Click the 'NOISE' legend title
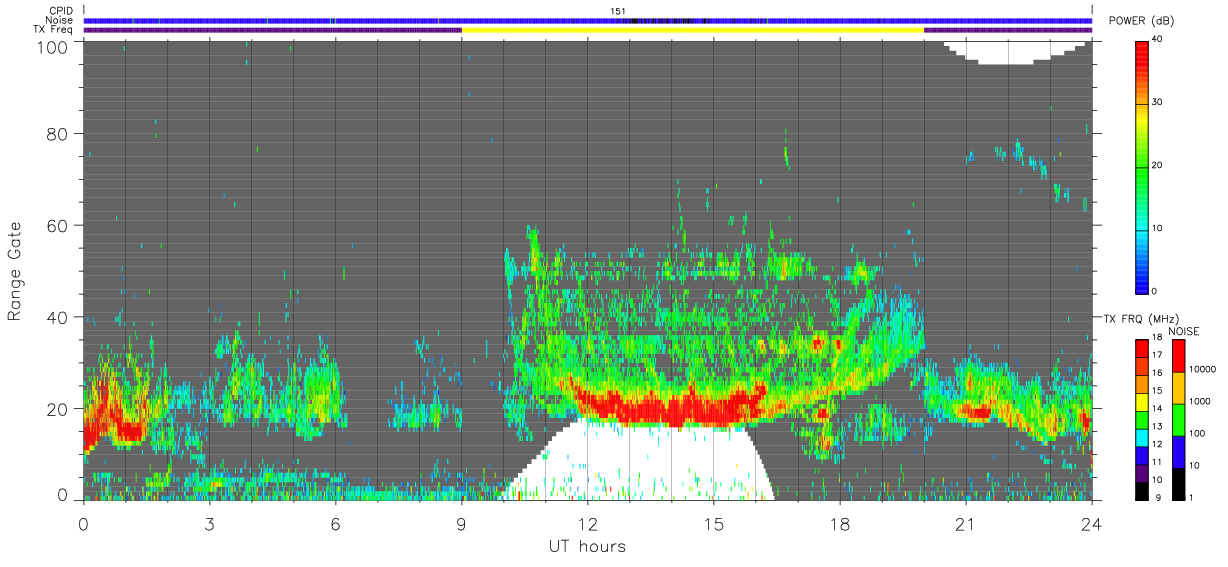The width and height of the screenshot is (1228, 567). tap(1183, 331)
